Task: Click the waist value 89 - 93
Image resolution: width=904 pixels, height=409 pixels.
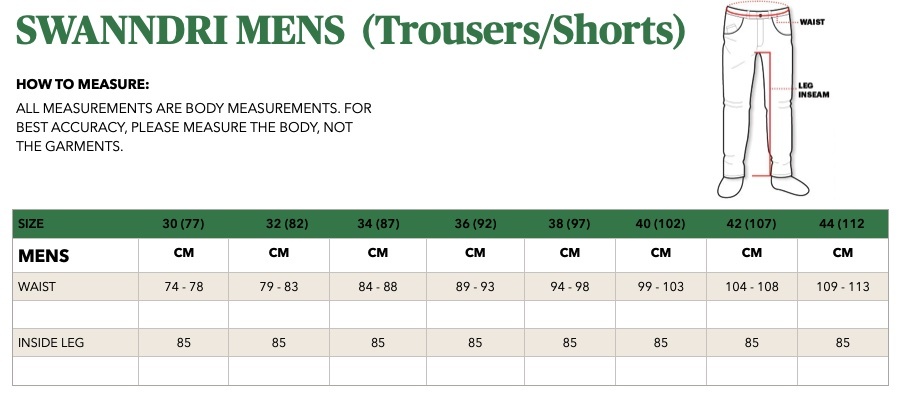Action: click(x=475, y=287)
